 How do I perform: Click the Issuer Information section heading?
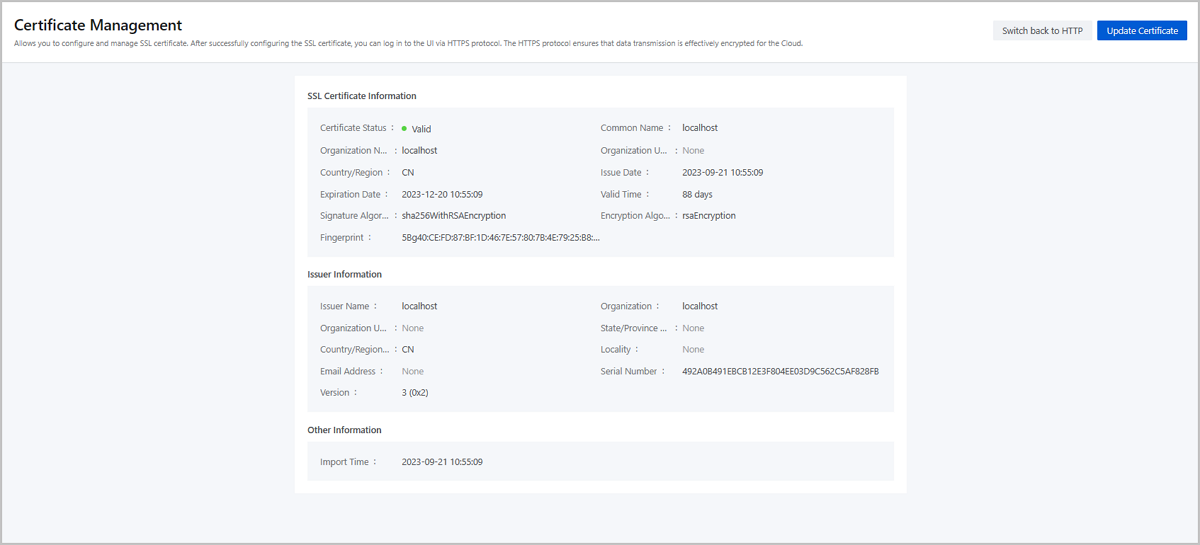(345, 274)
